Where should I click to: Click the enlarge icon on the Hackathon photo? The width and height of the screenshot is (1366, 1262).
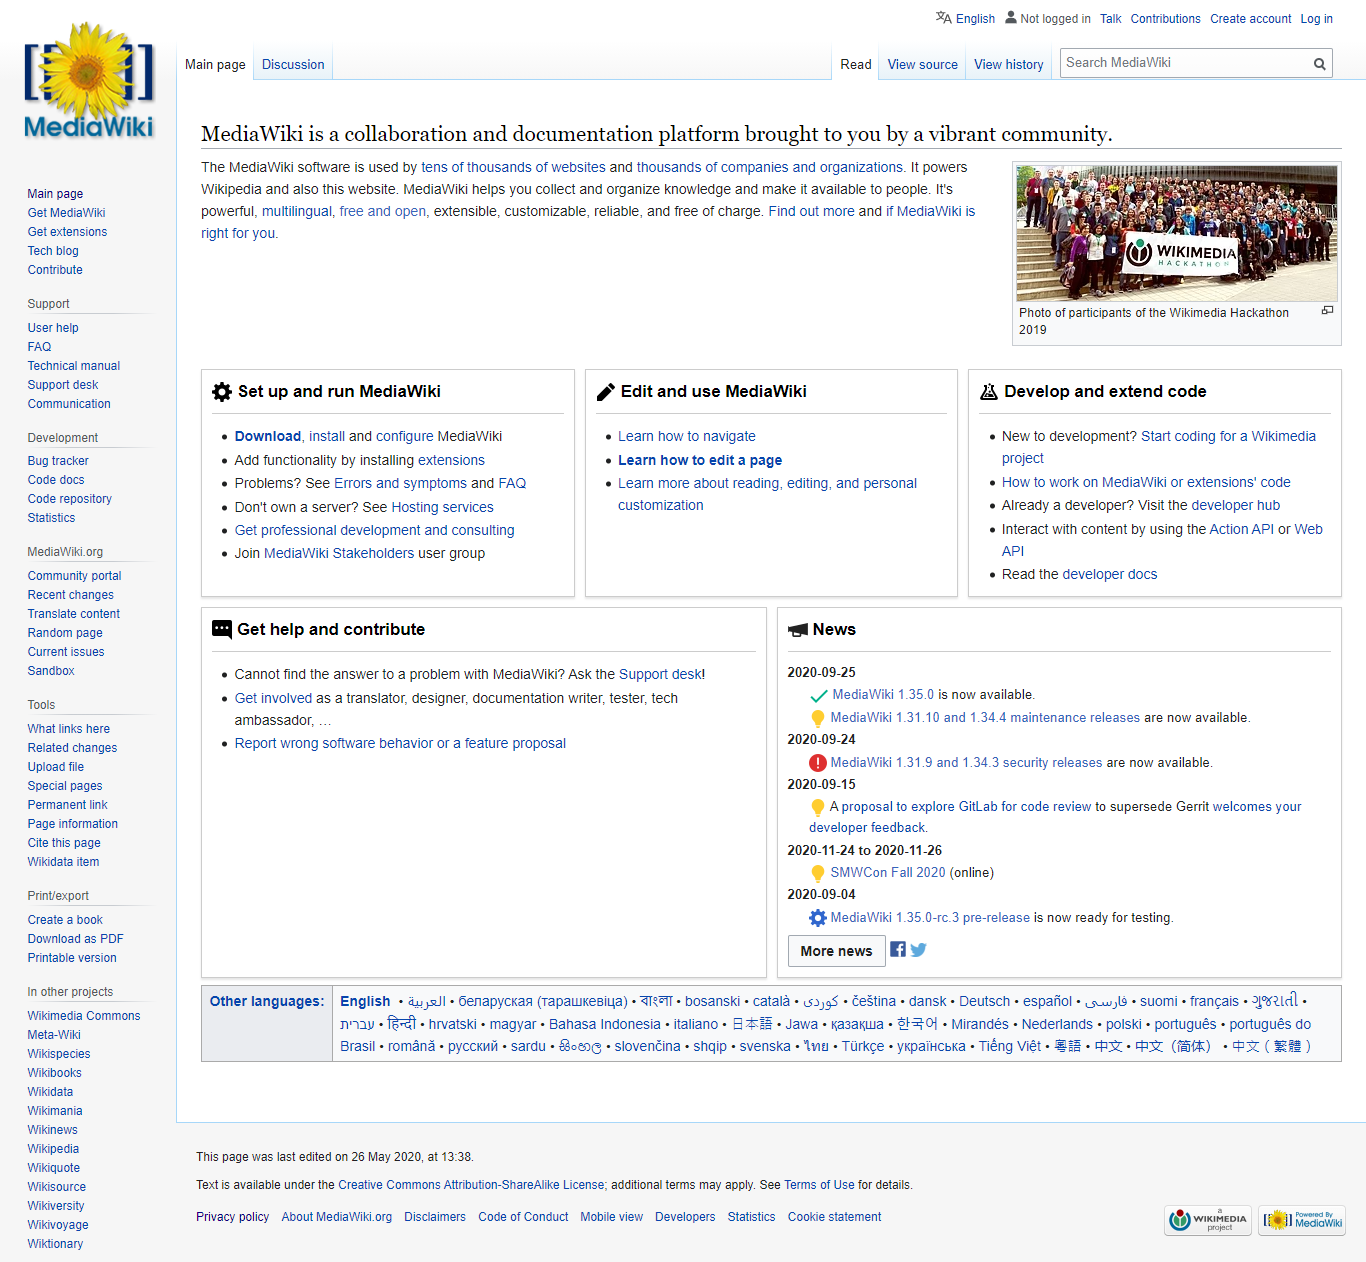[x=1327, y=310]
